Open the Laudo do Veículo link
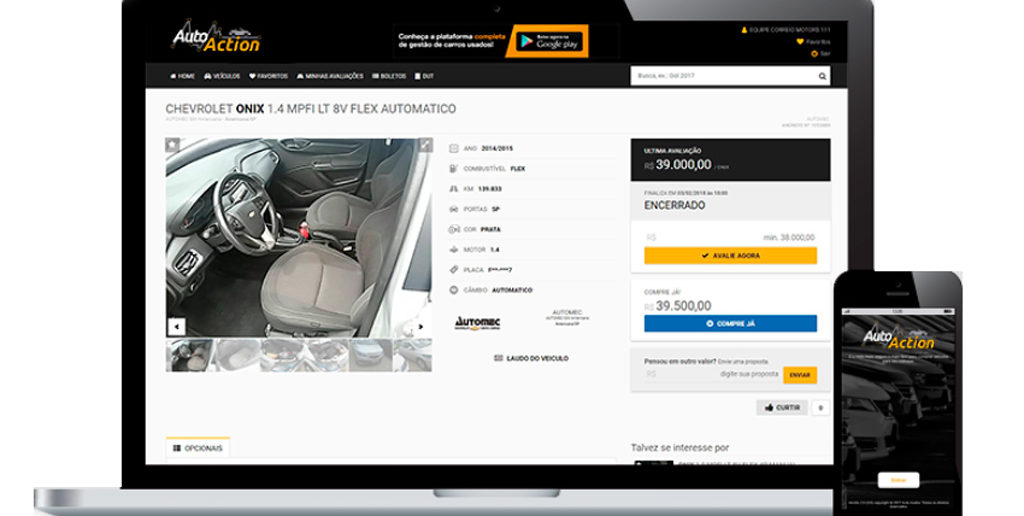Viewport: 1024px width, 516px height. [531, 358]
